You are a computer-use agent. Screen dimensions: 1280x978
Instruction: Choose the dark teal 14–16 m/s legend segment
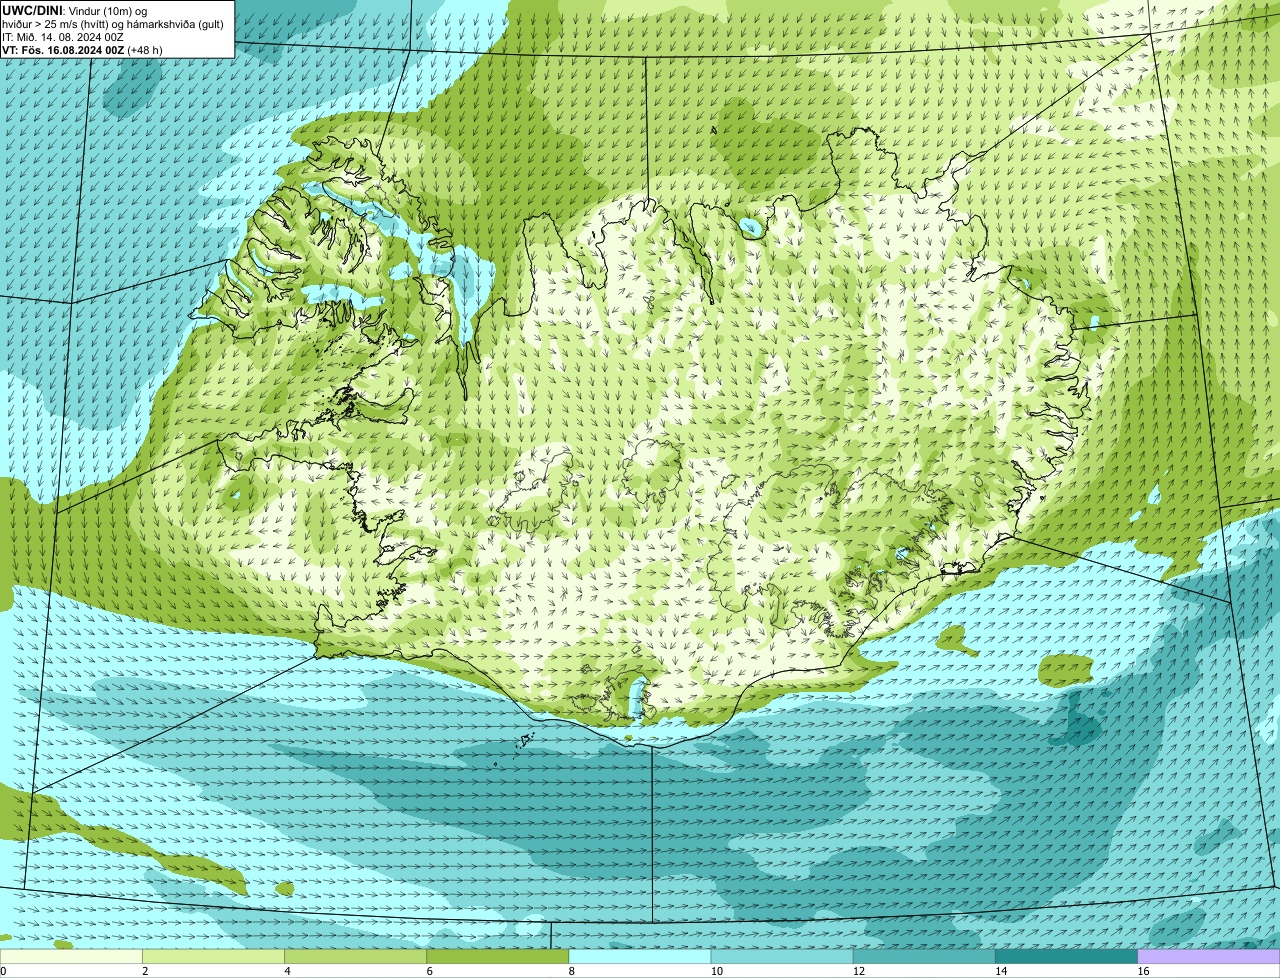pyautogui.click(x=1066, y=957)
